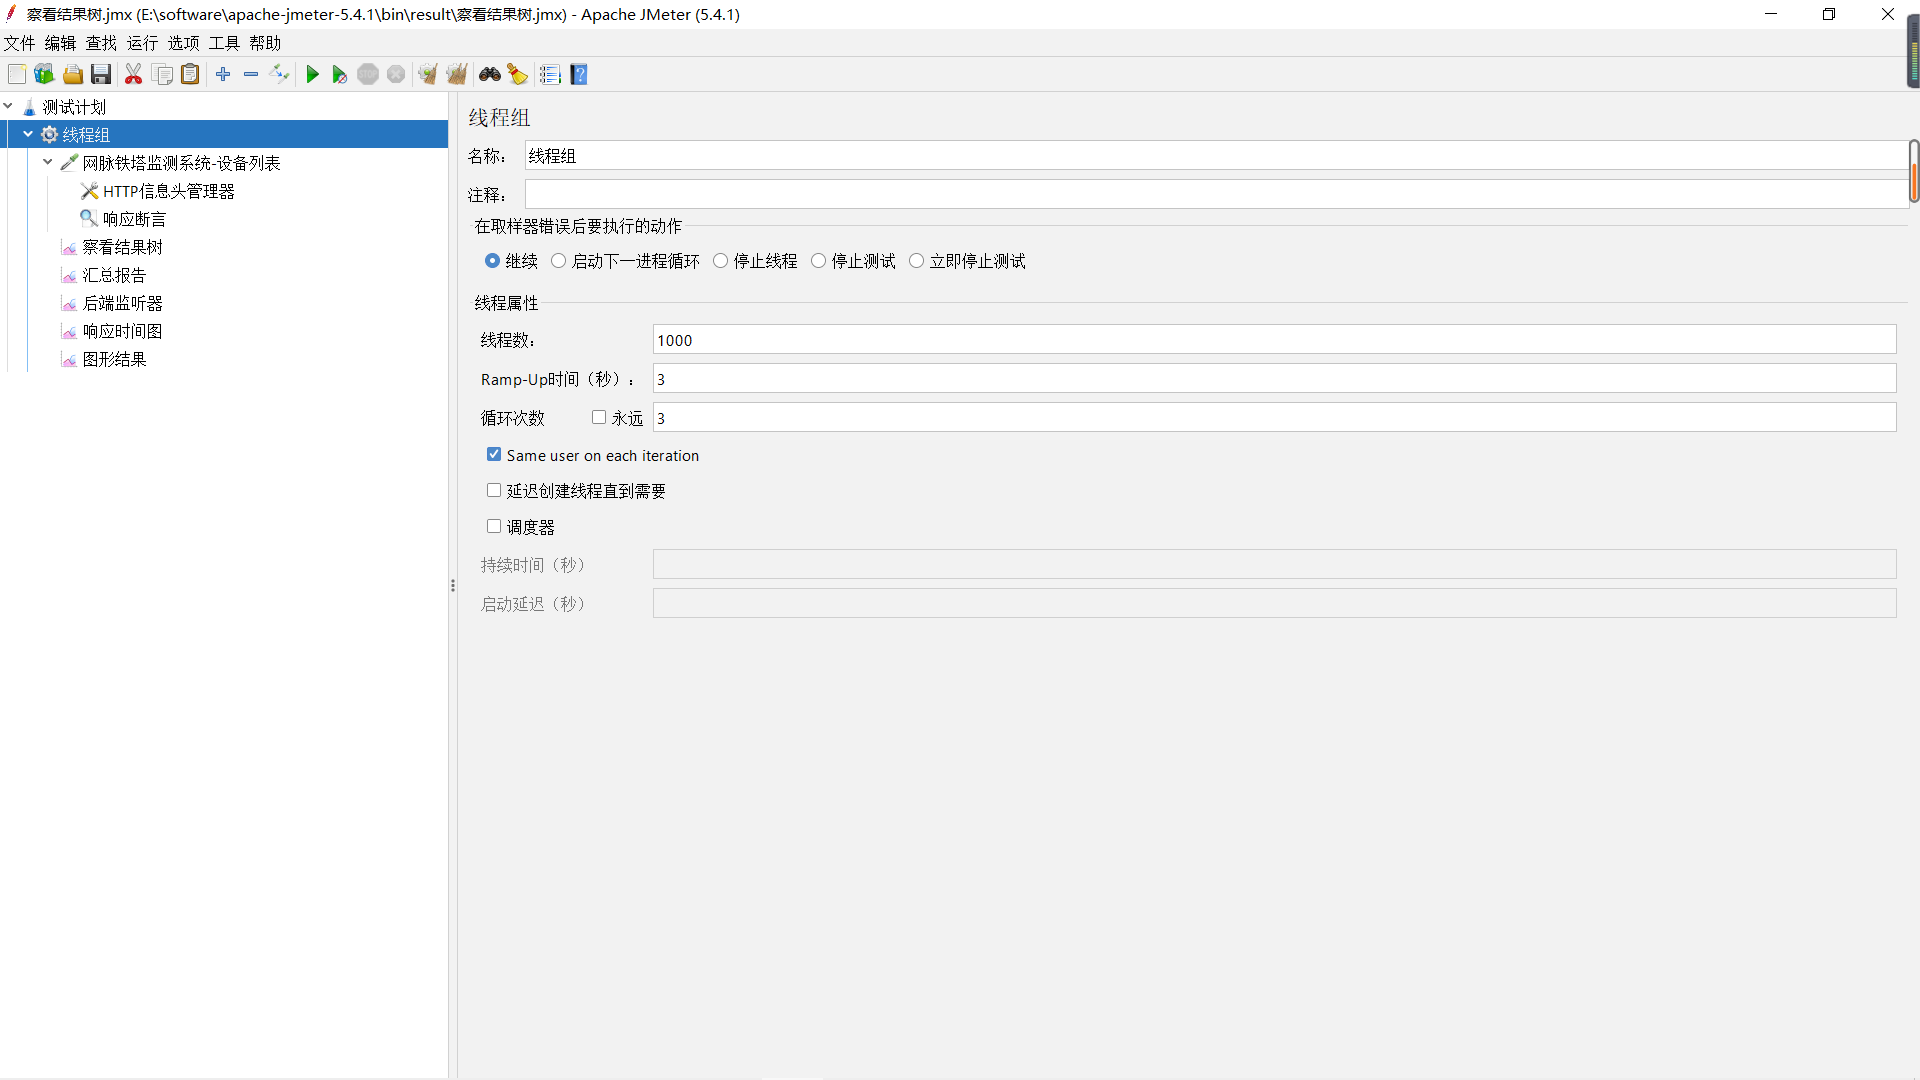Open the help question mark icon
The width and height of the screenshot is (1920, 1080).
tap(579, 75)
